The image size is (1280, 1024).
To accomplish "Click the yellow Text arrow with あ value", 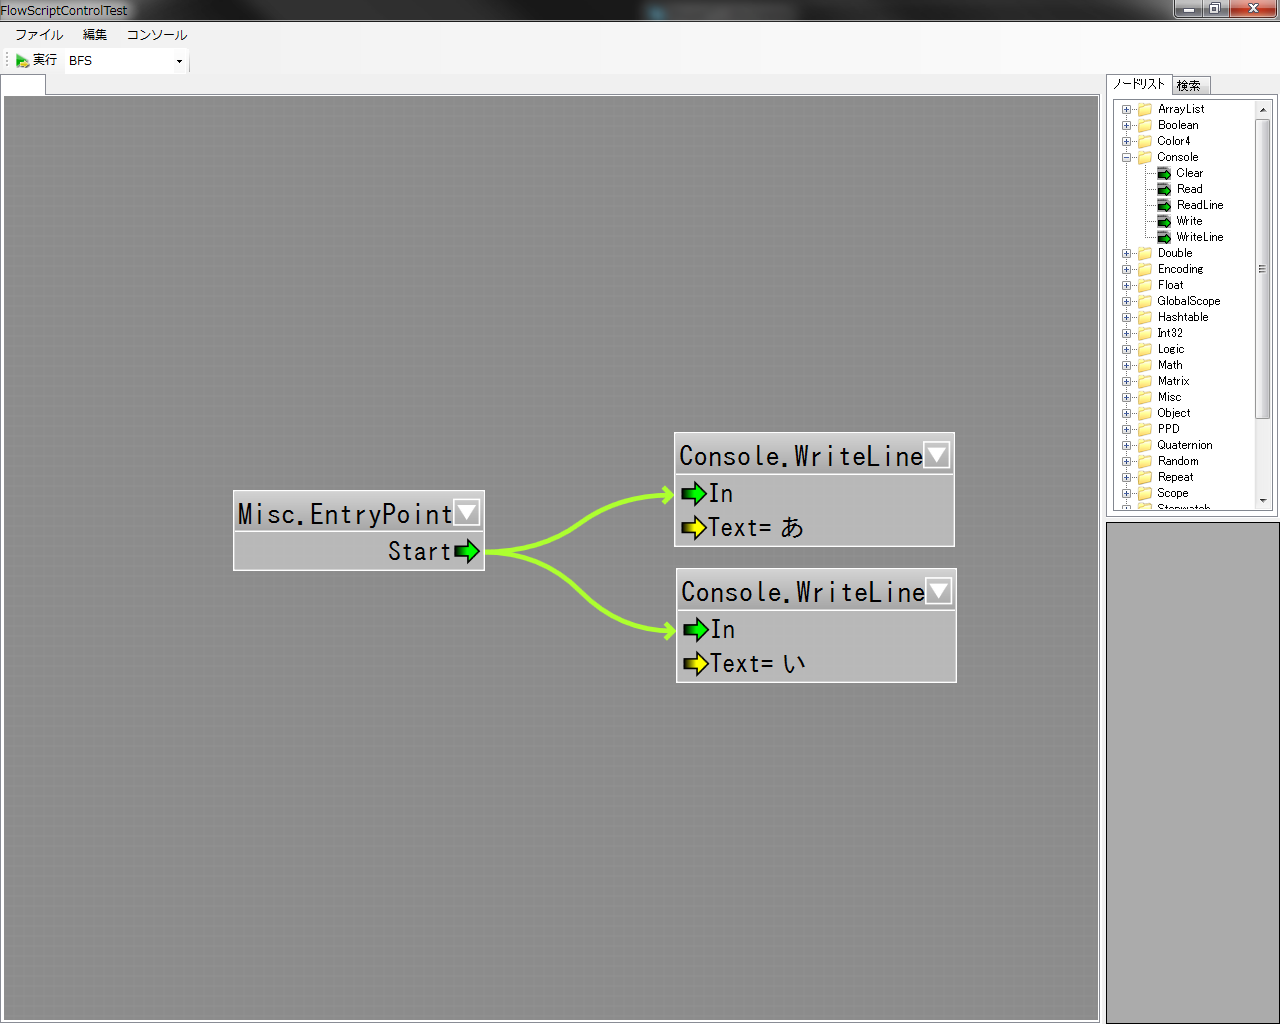I will (693, 527).
